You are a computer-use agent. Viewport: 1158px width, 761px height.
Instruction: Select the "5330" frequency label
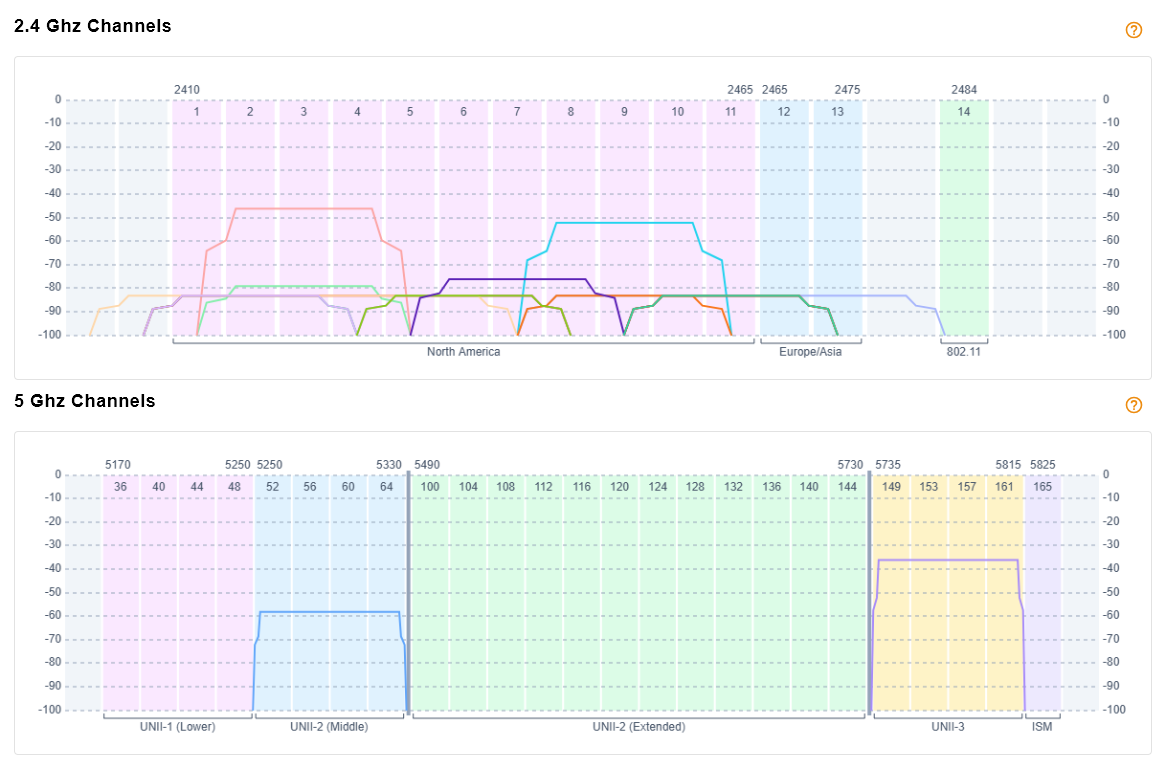click(x=389, y=465)
